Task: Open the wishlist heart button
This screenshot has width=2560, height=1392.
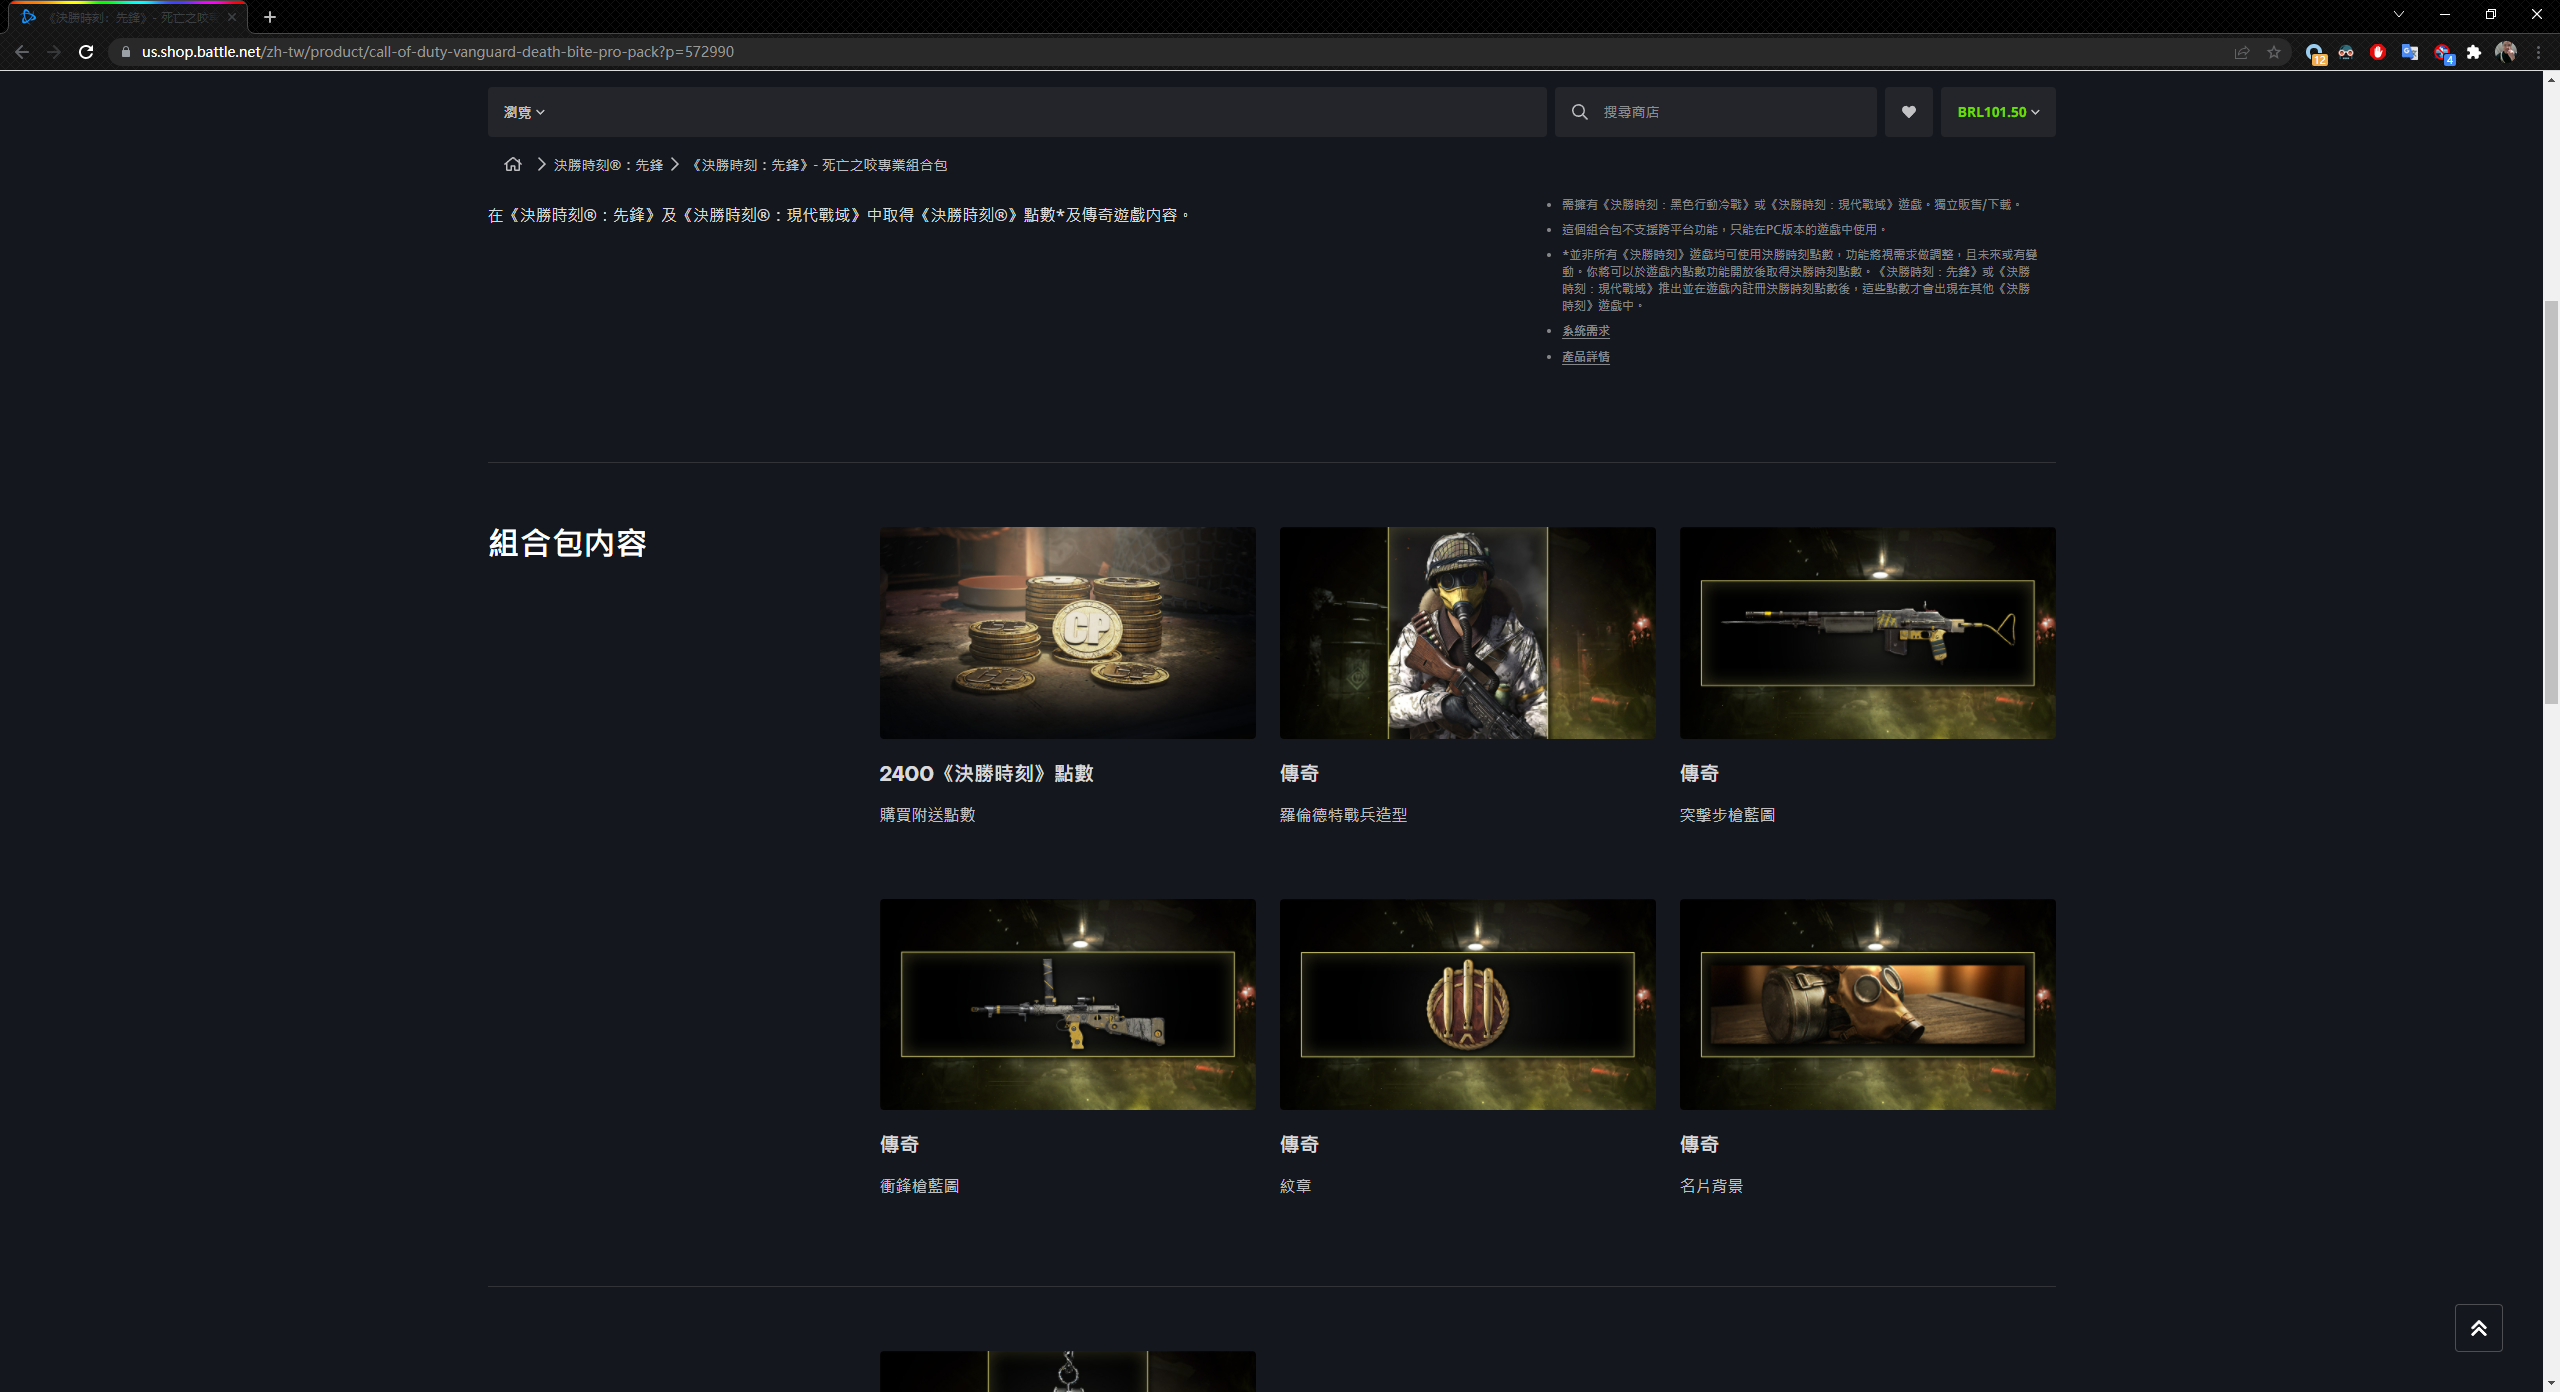Action: [x=1909, y=112]
